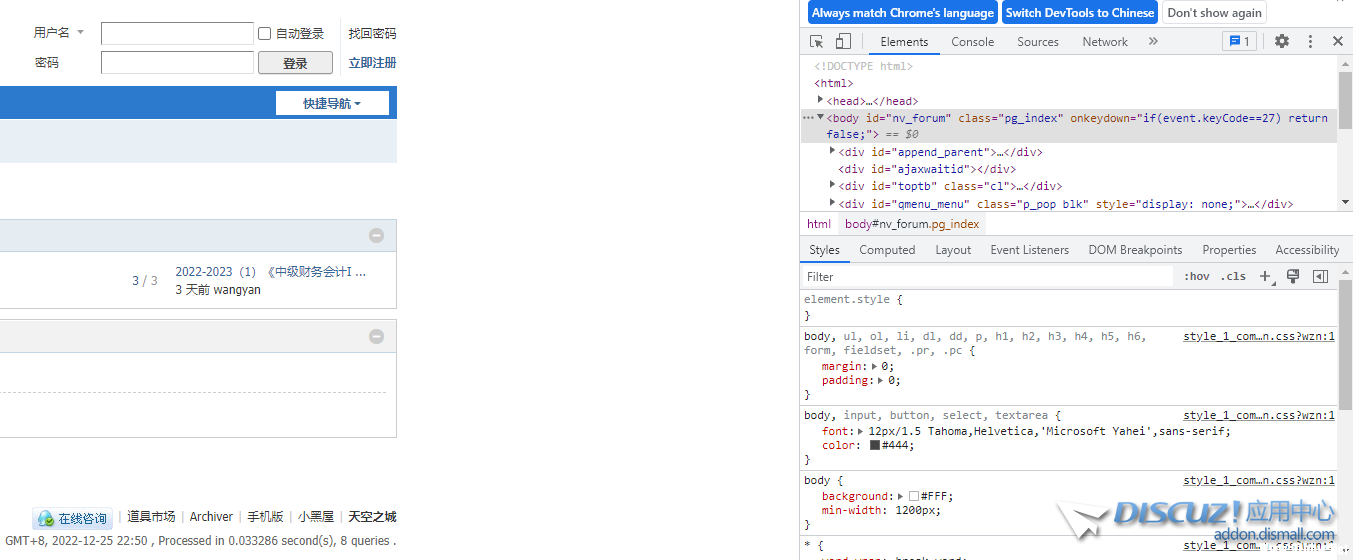Click the #444 color swatch
This screenshot has height=560, width=1353.
[875, 445]
